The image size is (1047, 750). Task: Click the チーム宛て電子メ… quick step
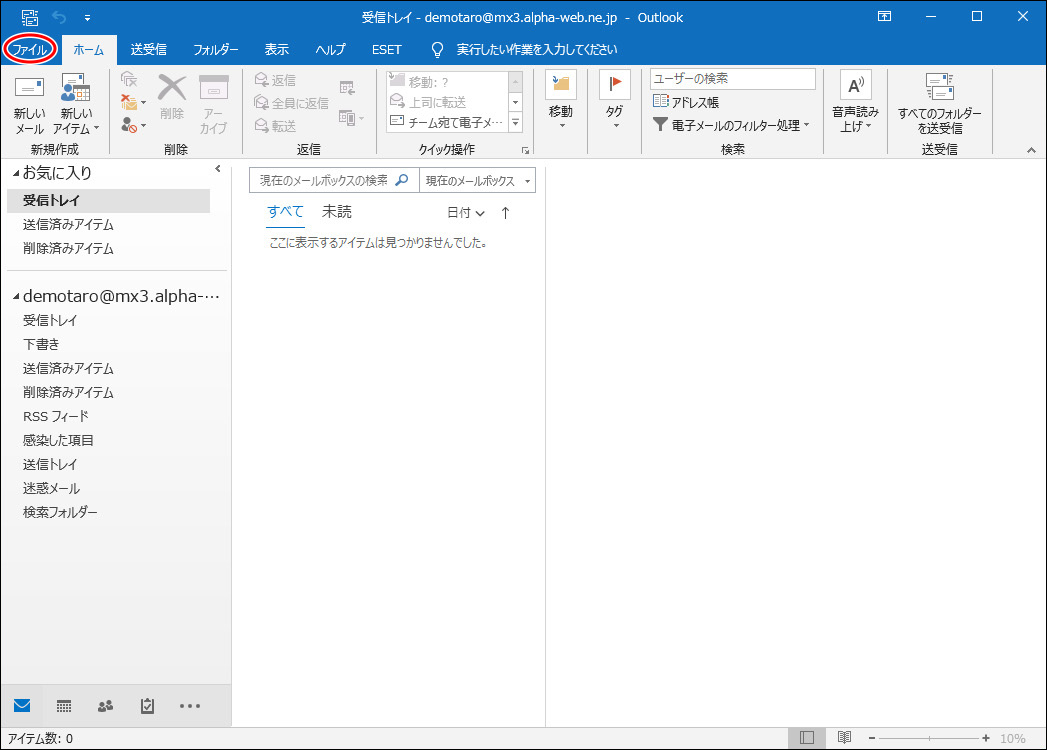point(447,122)
